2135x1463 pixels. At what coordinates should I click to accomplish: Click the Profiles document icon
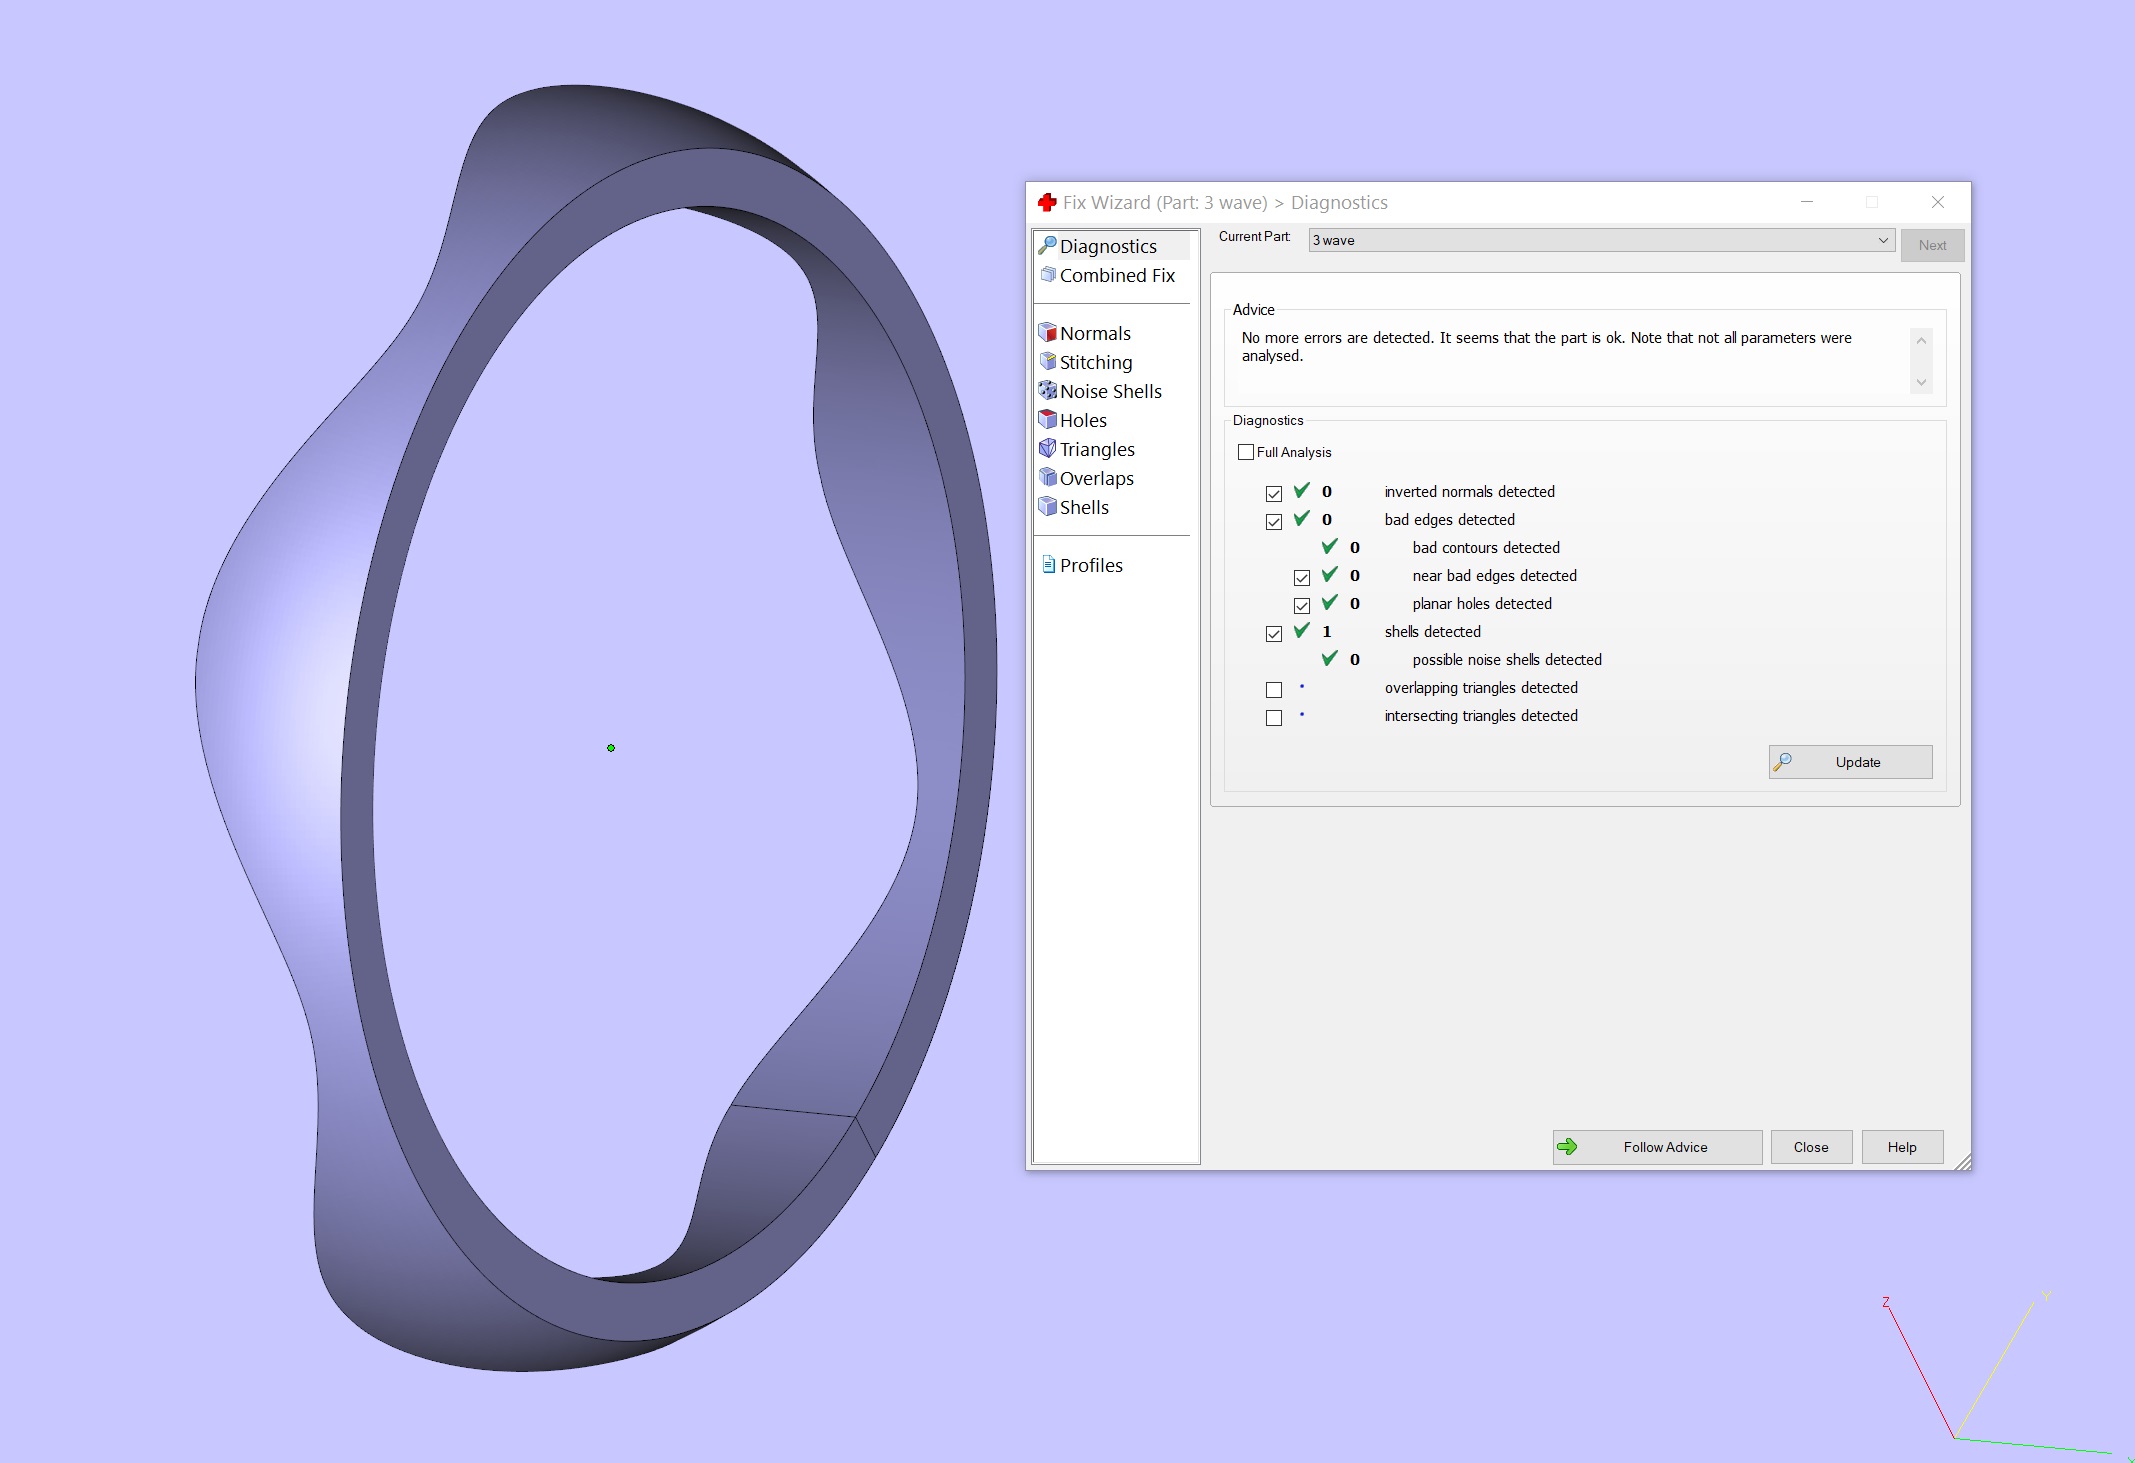pyautogui.click(x=1048, y=565)
